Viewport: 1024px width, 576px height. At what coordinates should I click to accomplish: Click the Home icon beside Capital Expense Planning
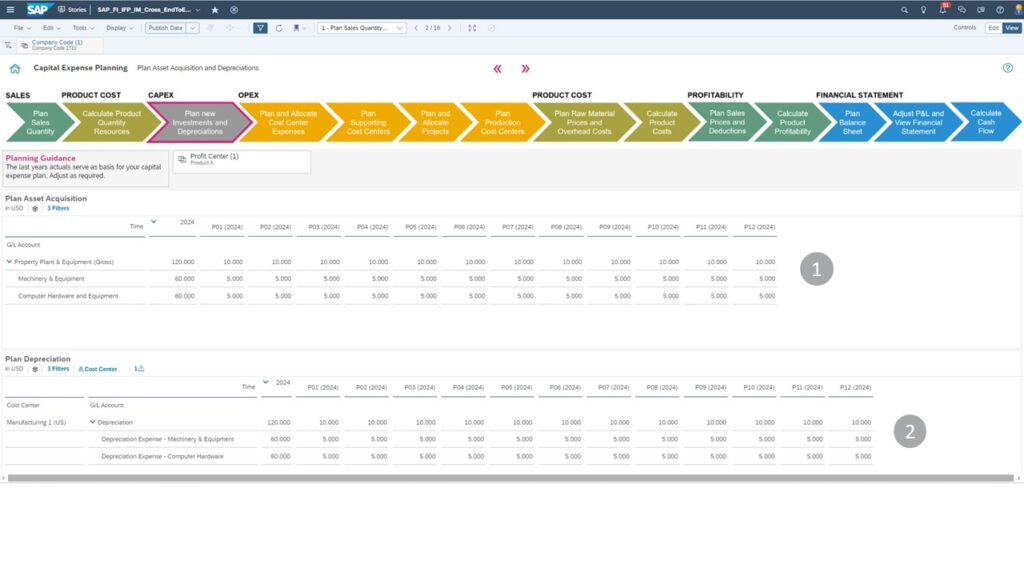click(x=15, y=69)
